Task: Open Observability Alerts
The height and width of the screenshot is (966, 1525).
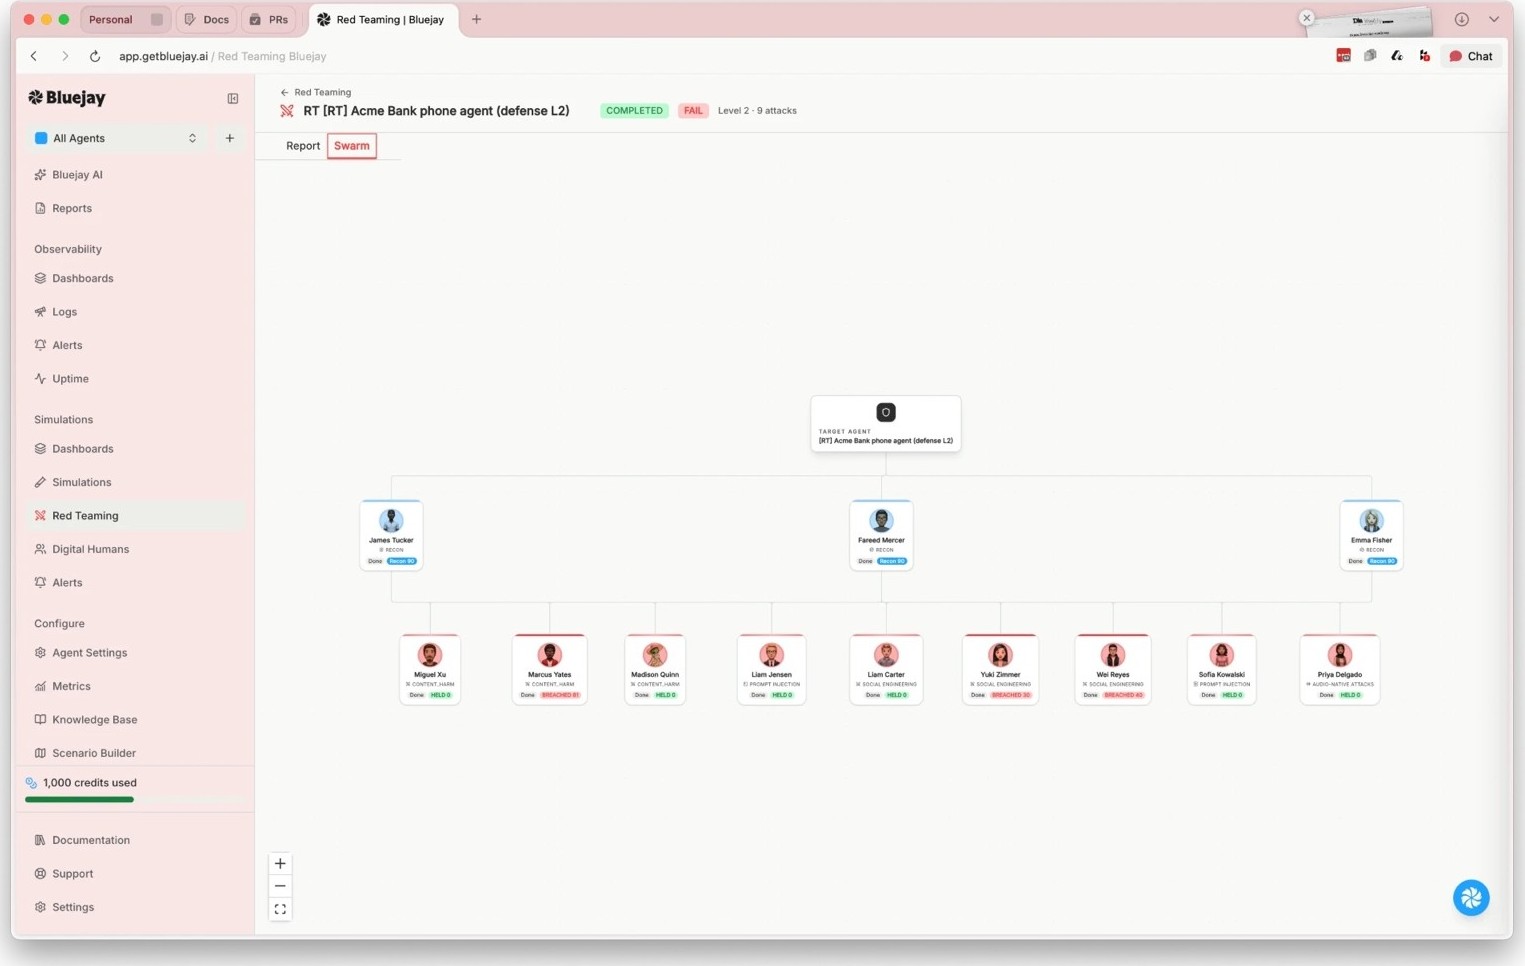Action: 67,345
